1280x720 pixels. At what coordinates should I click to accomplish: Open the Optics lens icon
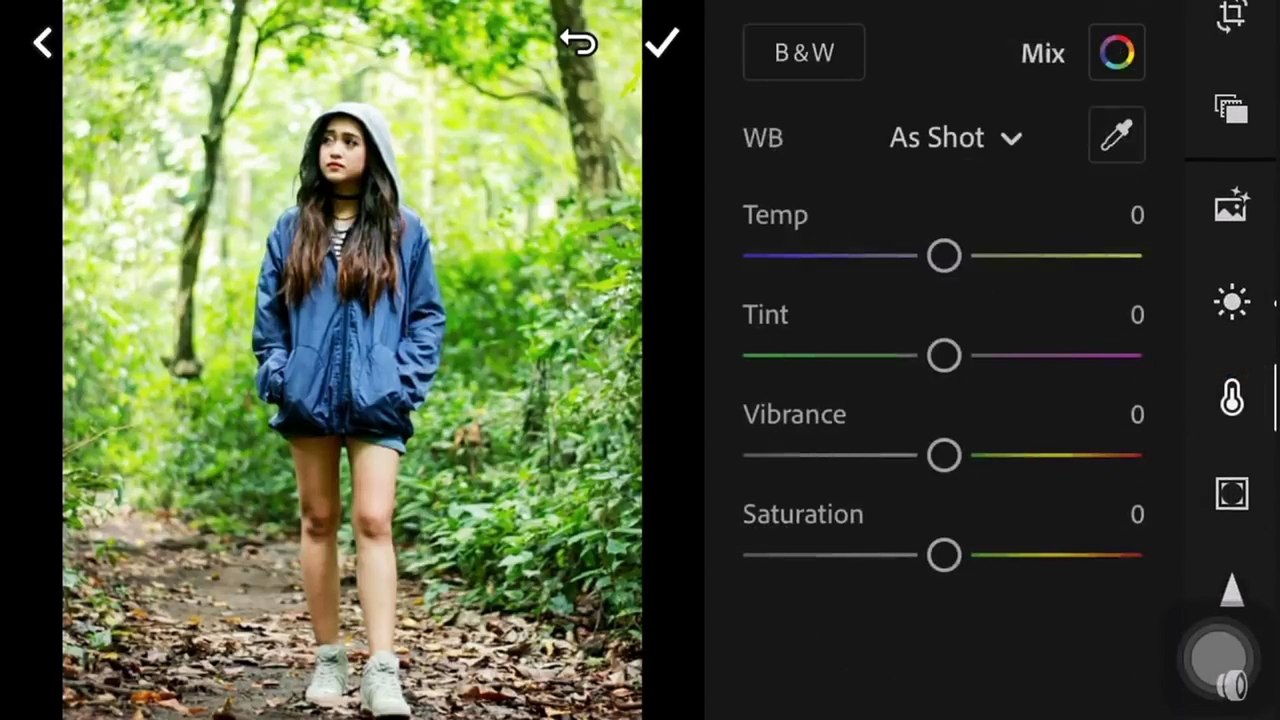pyautogui.click(x=1234, y=685)
